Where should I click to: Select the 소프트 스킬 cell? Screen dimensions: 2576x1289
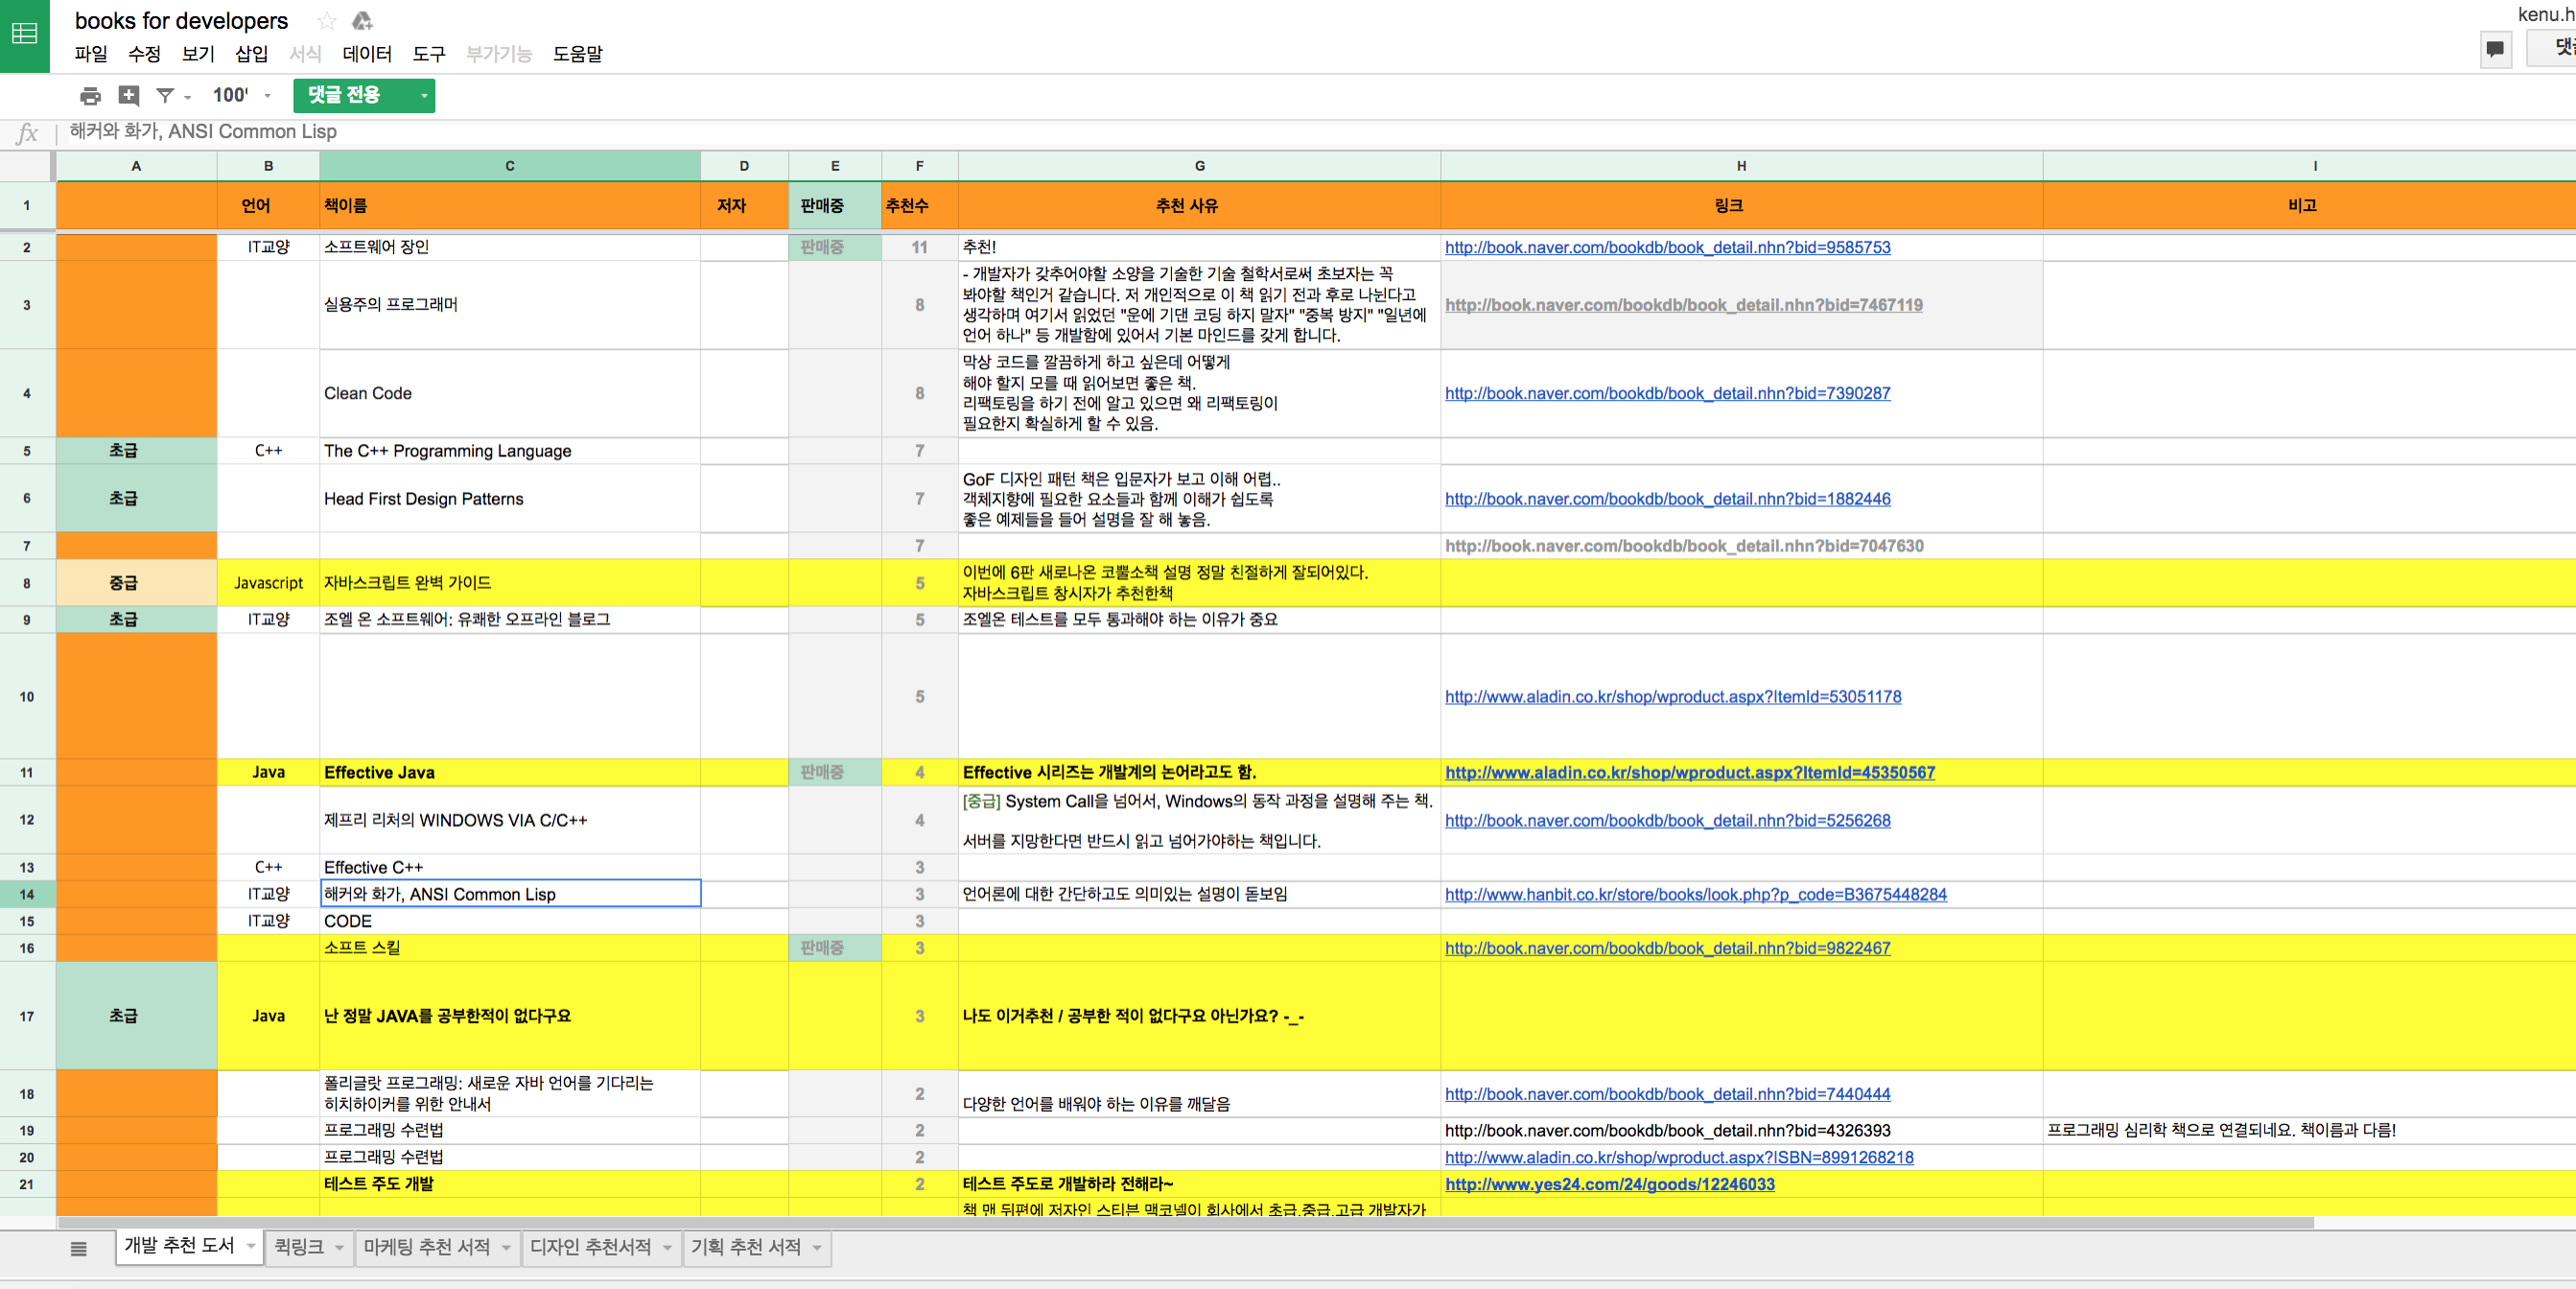tap(510, 948)
